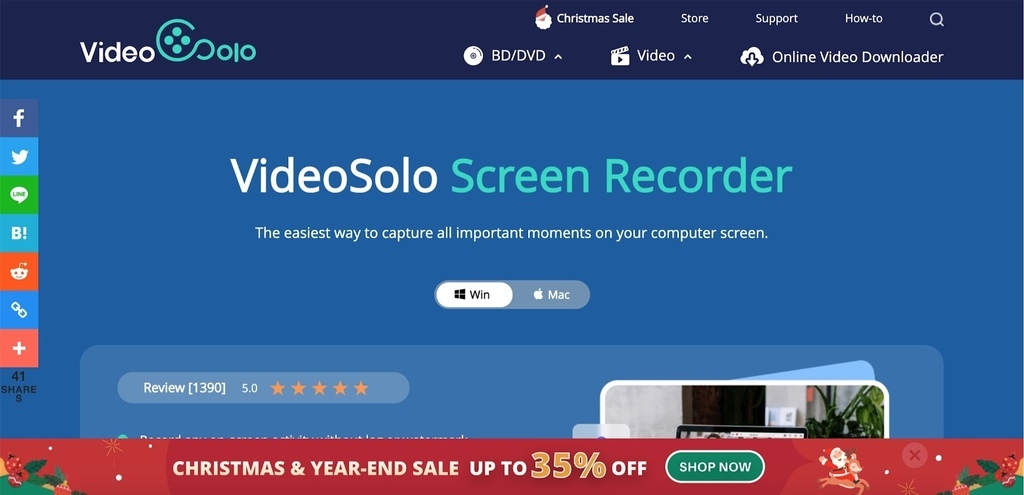Go to How-to page
Viewport: 1024px width, 495px height.
863,18
